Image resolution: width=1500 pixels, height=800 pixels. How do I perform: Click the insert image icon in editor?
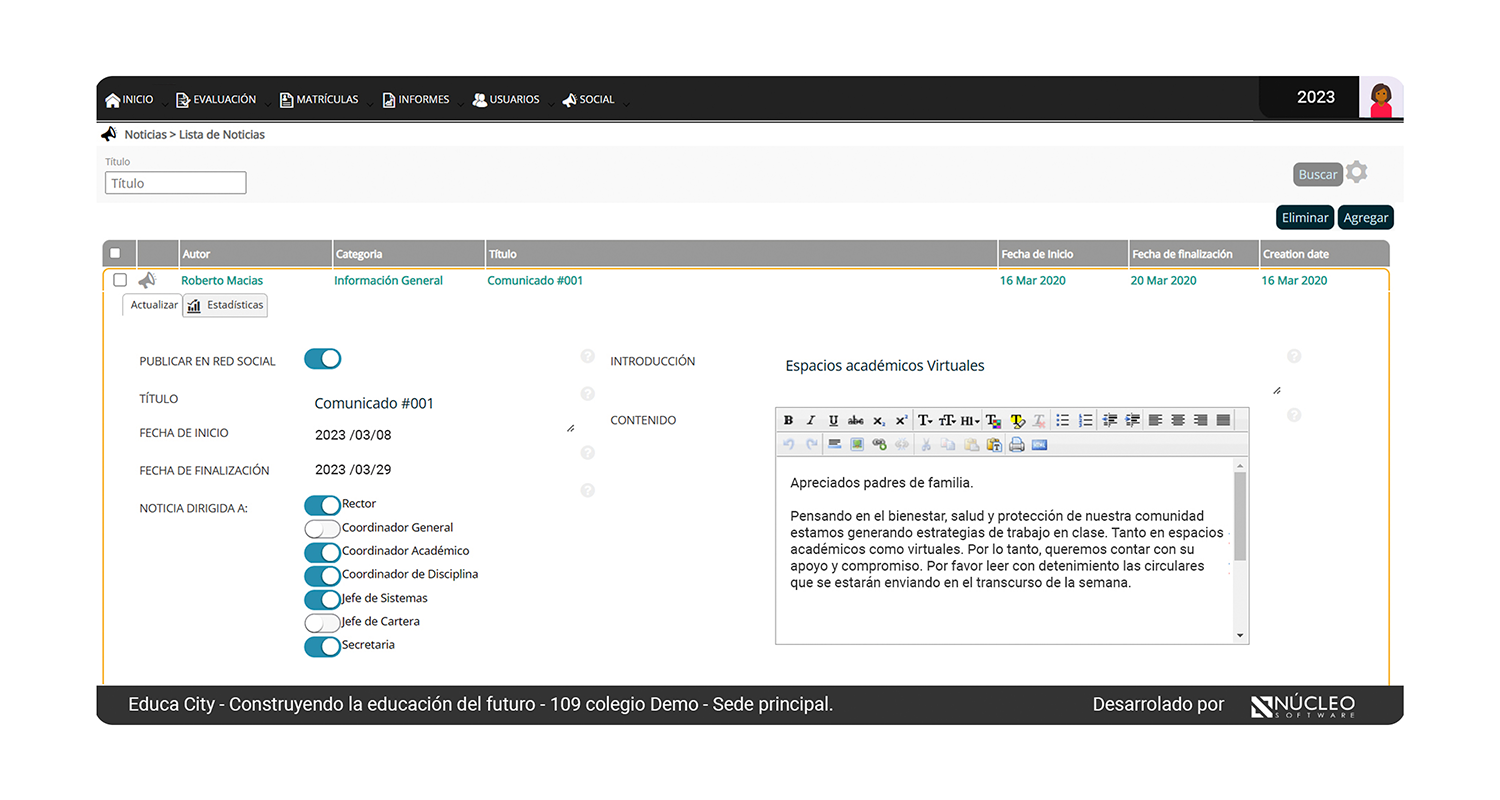[856, 445]
